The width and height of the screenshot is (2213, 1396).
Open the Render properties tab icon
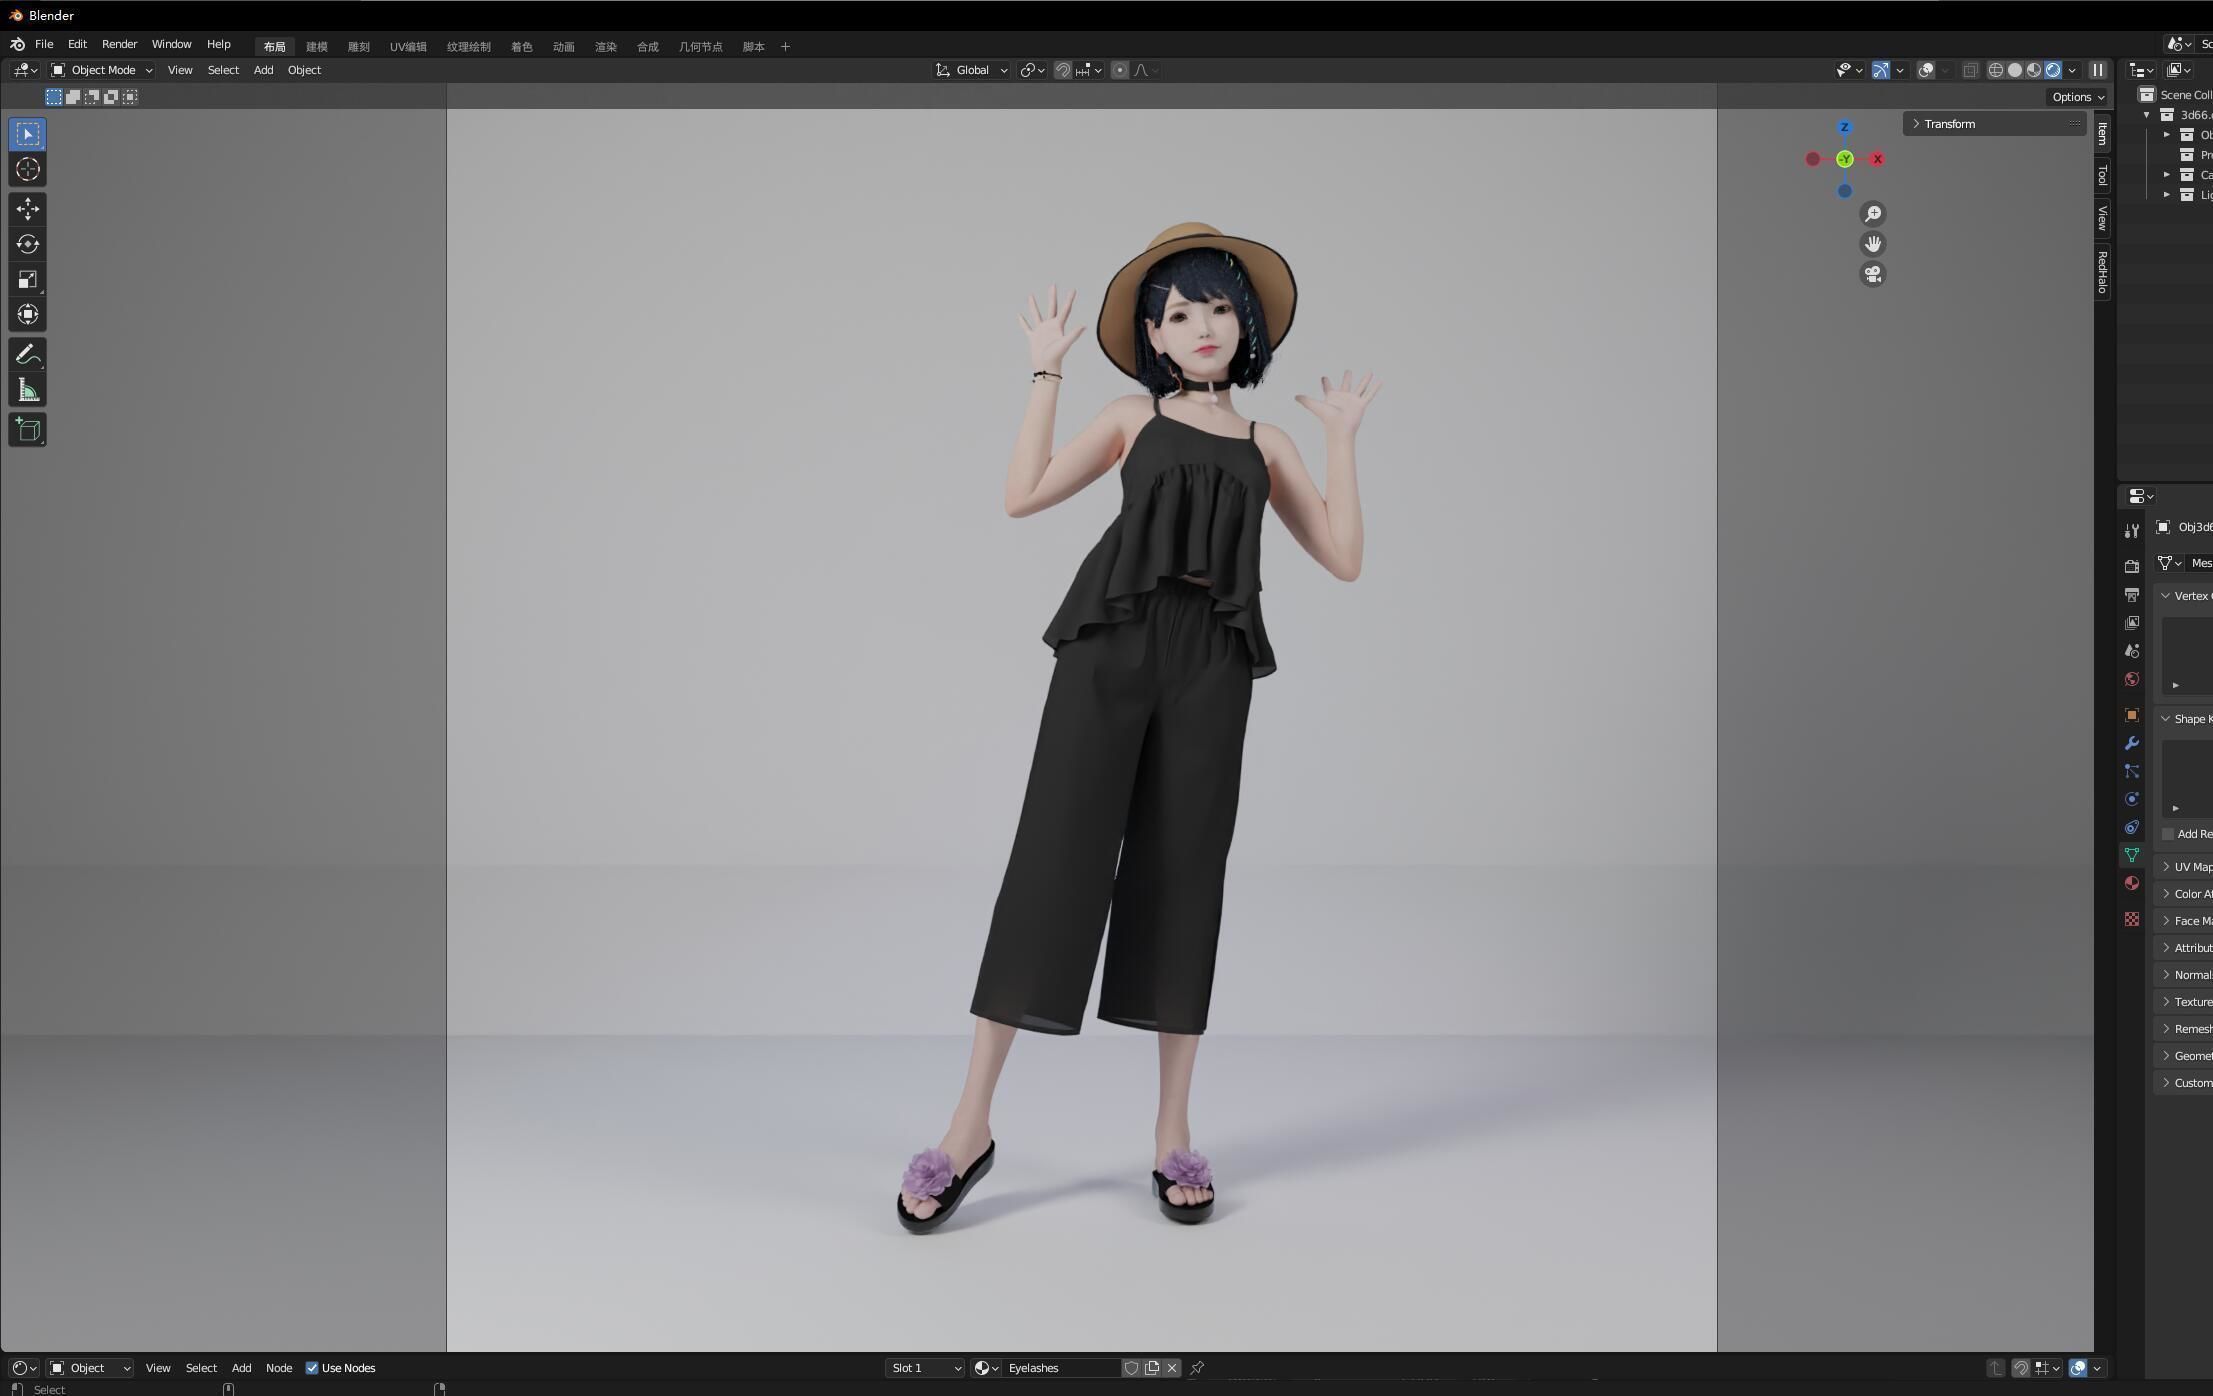click(2131, 566)
